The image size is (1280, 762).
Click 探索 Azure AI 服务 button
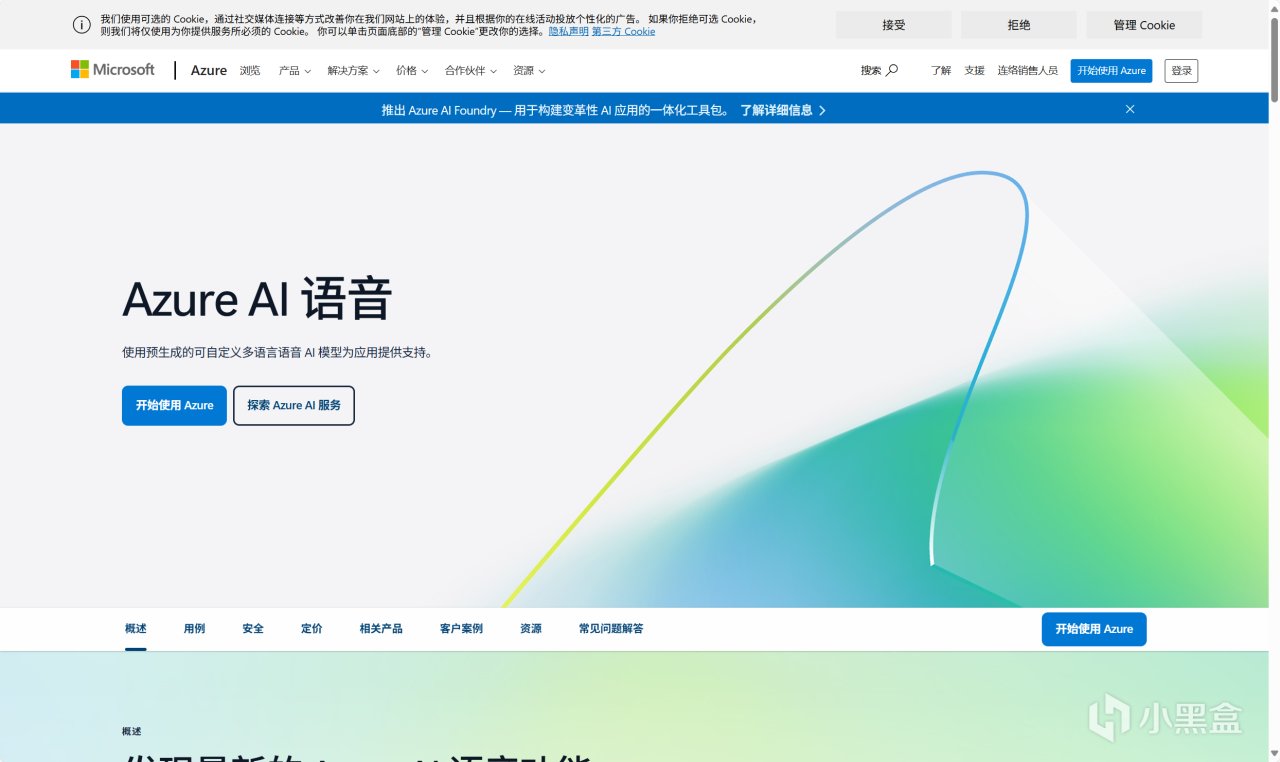[294, 405]
